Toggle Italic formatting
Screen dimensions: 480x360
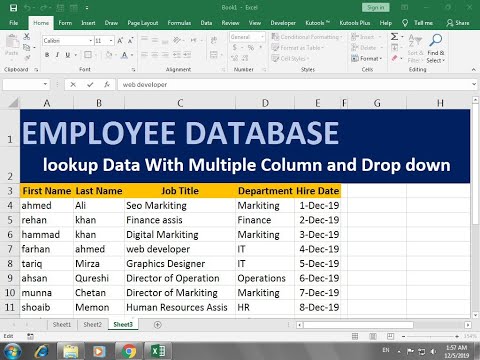[x=57, y=55]
